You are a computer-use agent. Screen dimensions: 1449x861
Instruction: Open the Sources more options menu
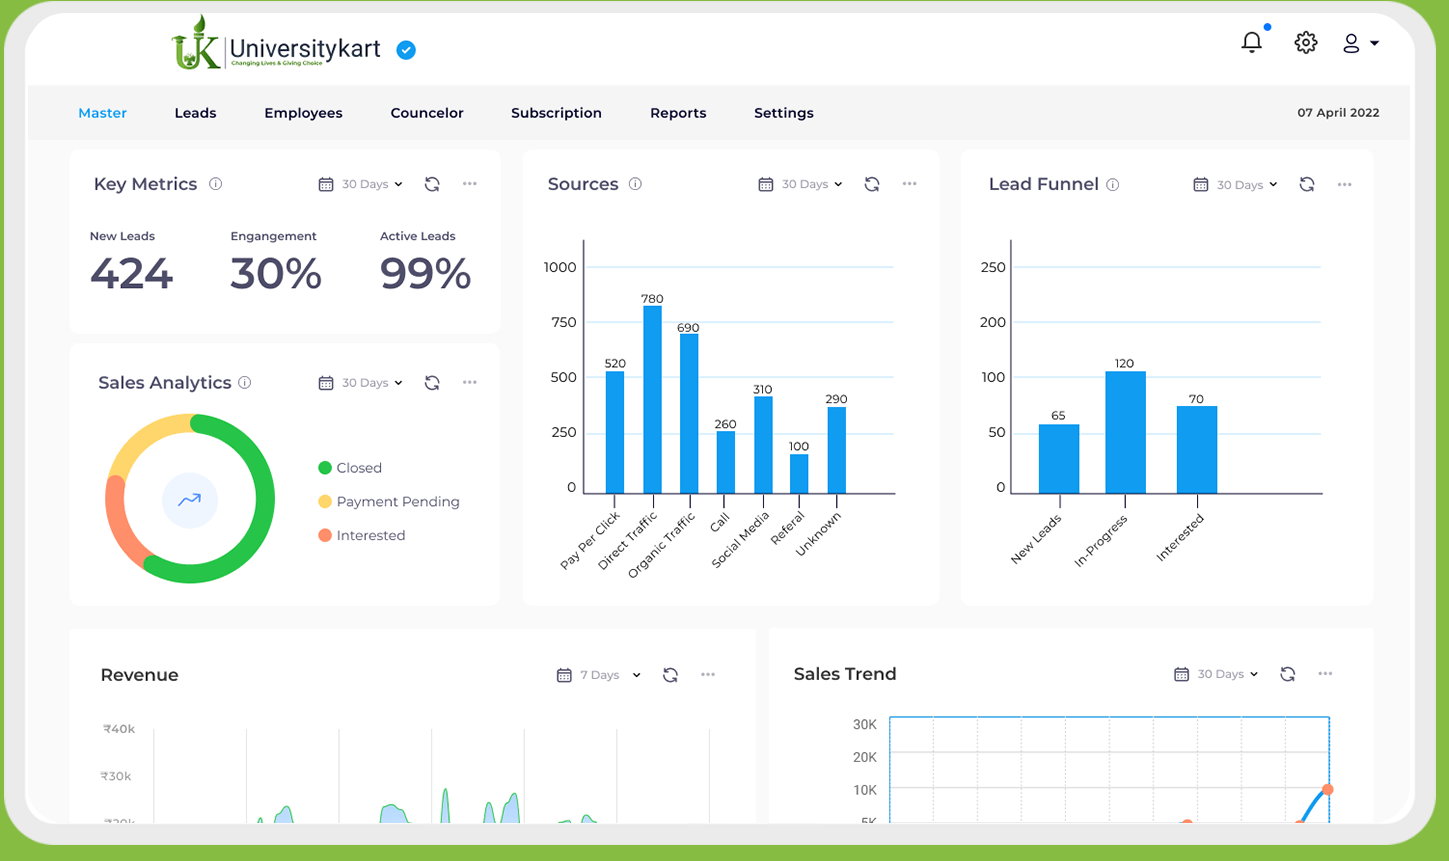tap(909, 184)
